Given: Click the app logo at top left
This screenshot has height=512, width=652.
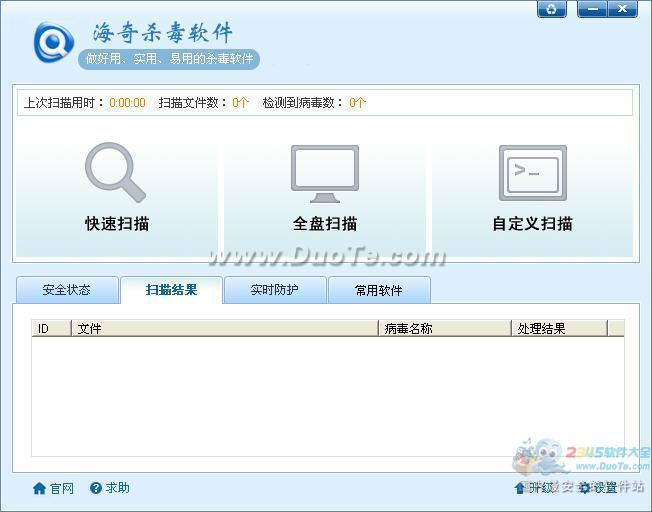Looking at the screenshot, I should (51, 42).
